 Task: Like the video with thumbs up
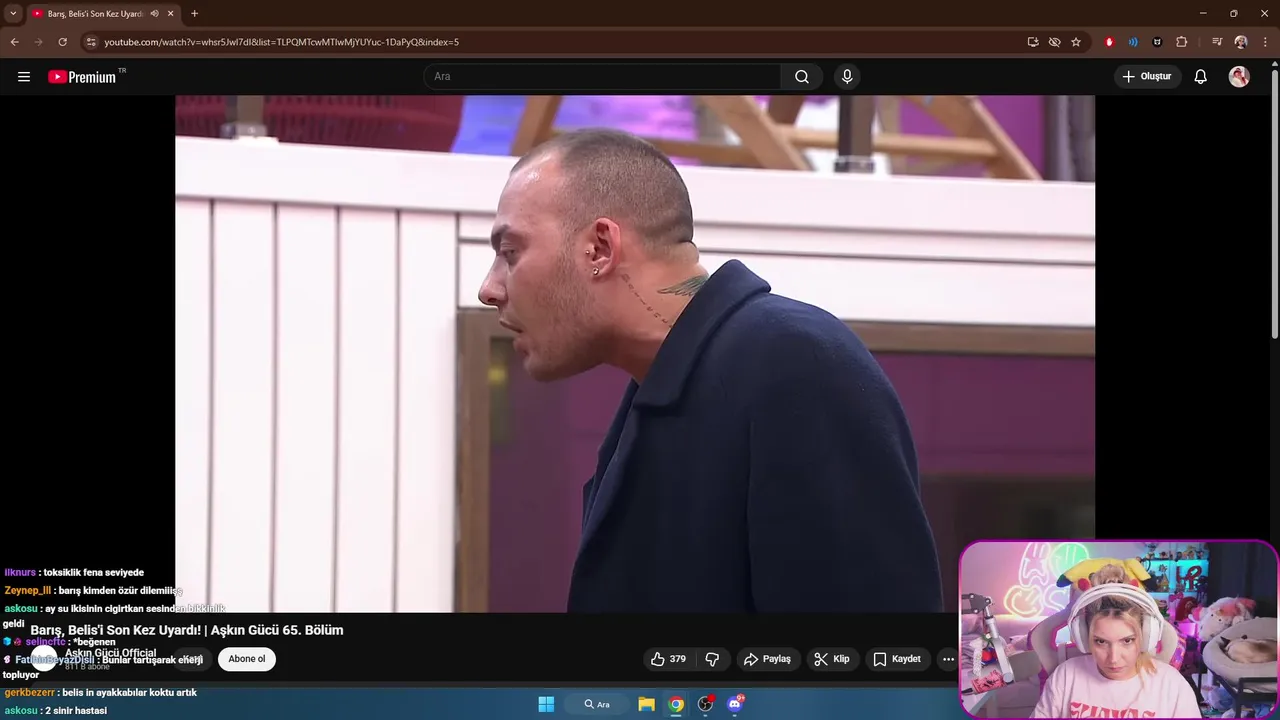coord(668,659)
